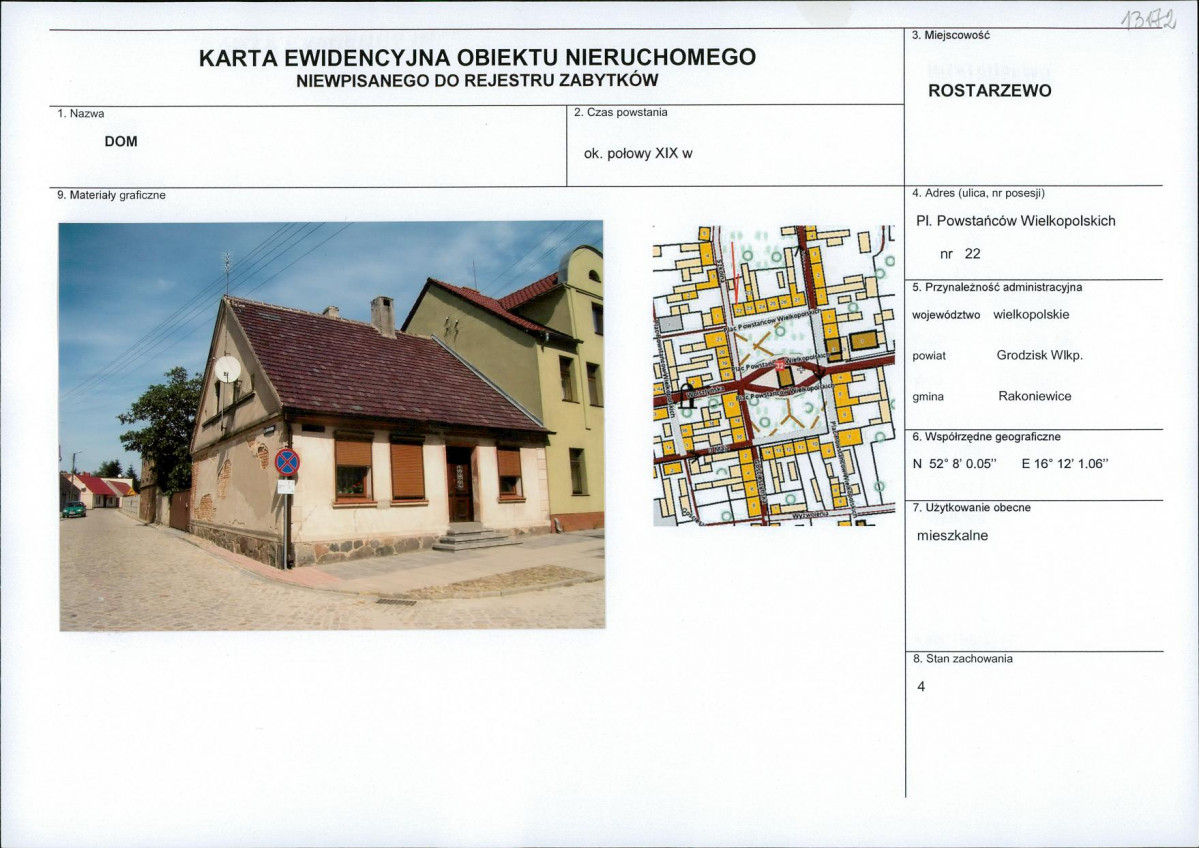Open the town map excerpt
This screenshot has width=1199, height=848.
click(x=774, y=375)
